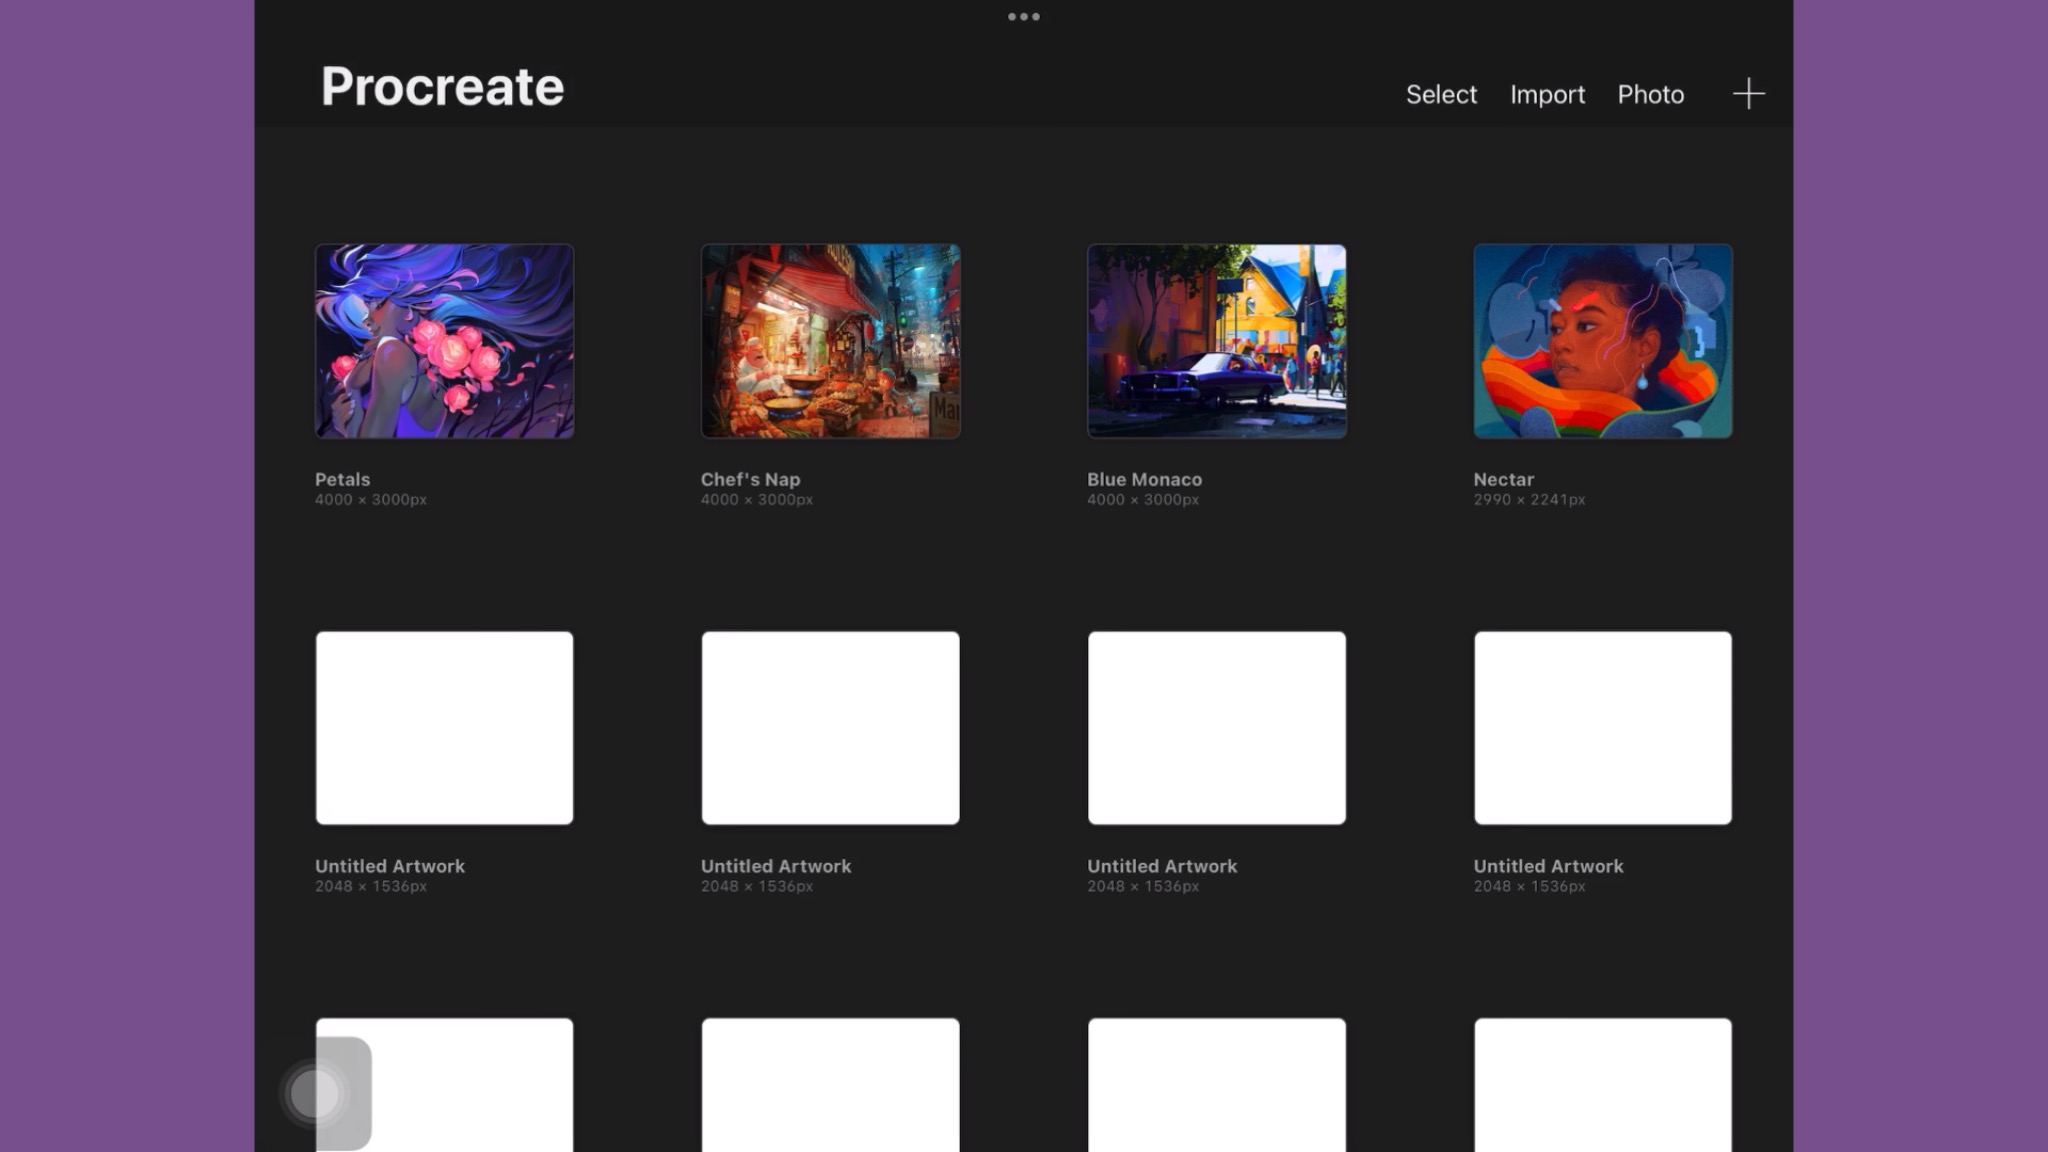Open second Untitled Artwork in second row

pos(830,727)
